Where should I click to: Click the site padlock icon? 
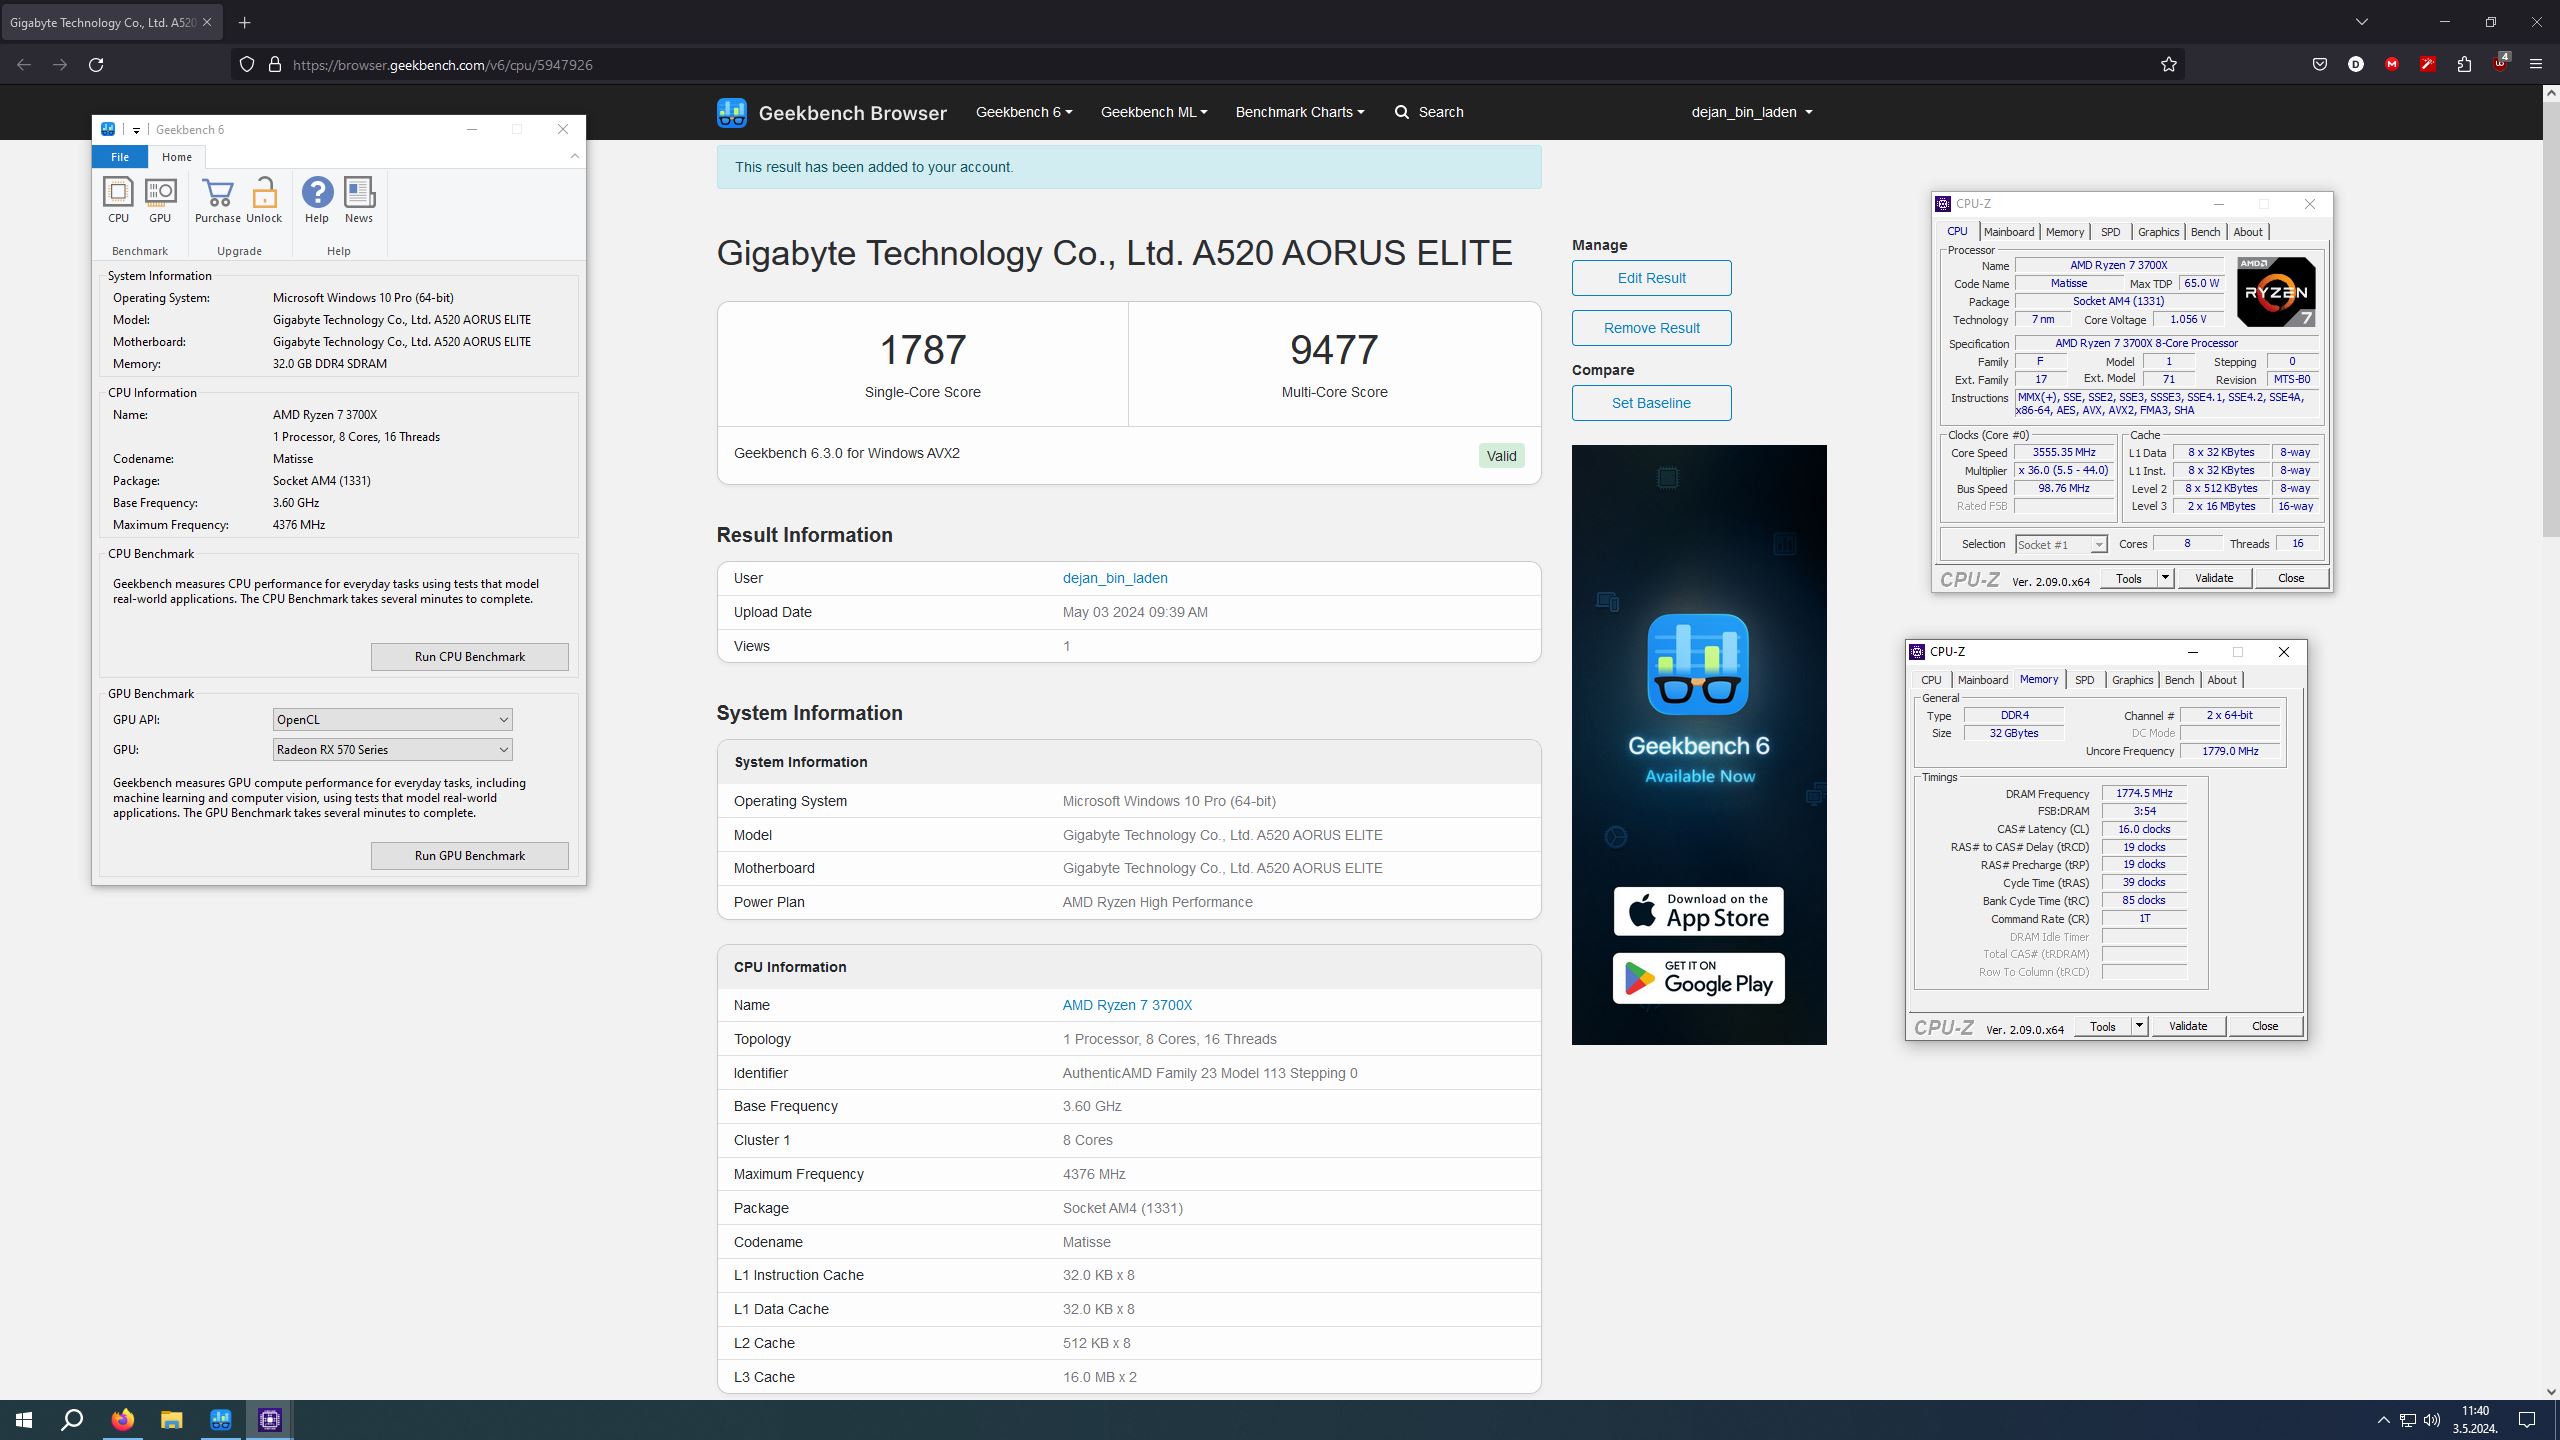(x=274, y=65)
